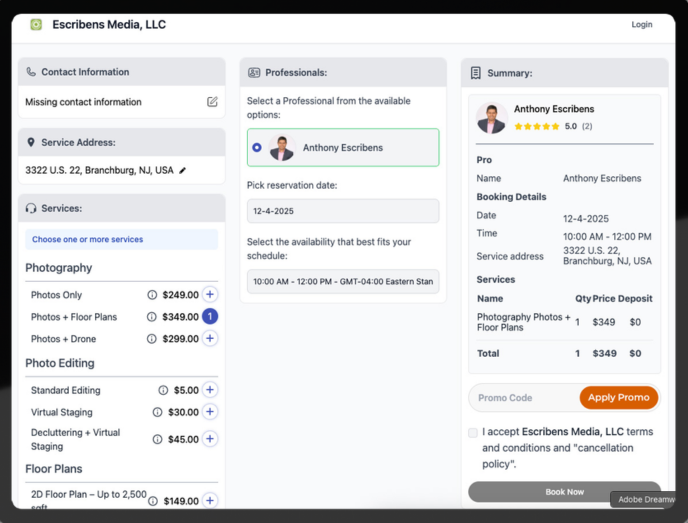Show info for Photos Only
Viewport: 688px width, 523px height.
(152, 295)
